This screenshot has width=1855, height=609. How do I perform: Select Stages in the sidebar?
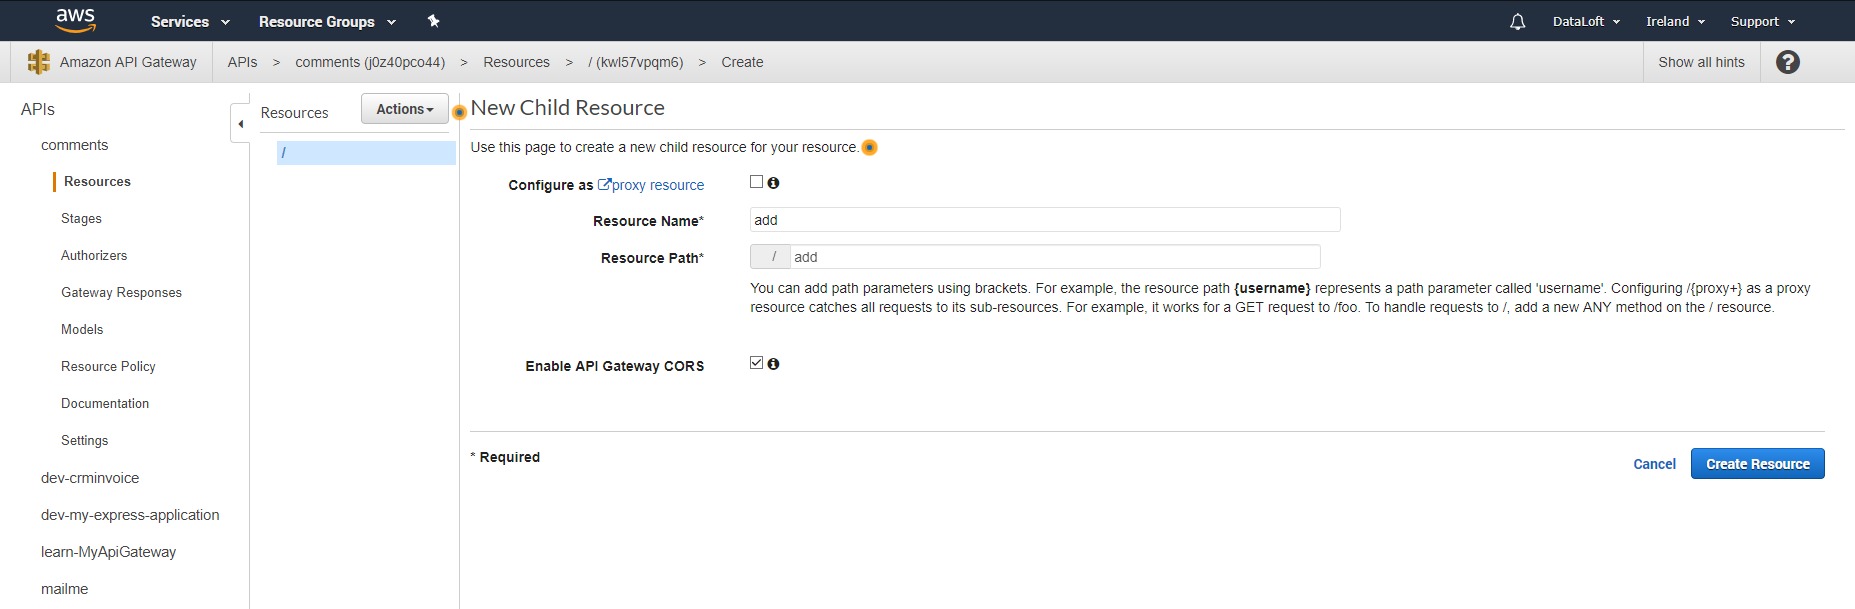click(81, 219)
